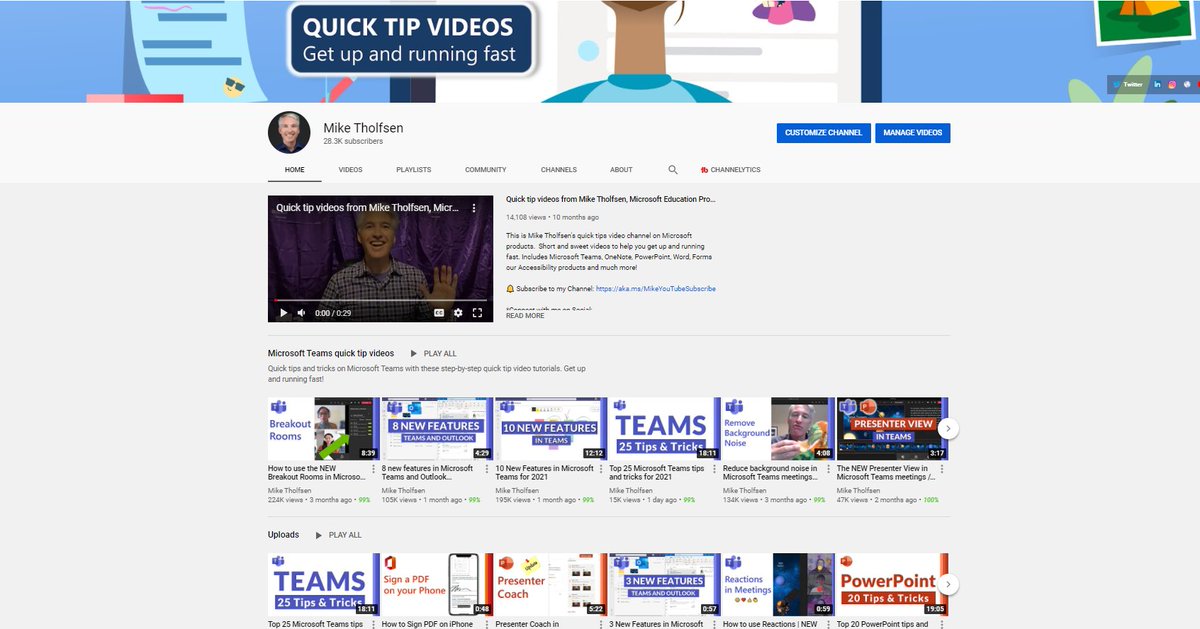The image size is (1200, 629).
Task: Click title 'Top 20 PowerPoint tips and'
Action: [x=883, y=624]
